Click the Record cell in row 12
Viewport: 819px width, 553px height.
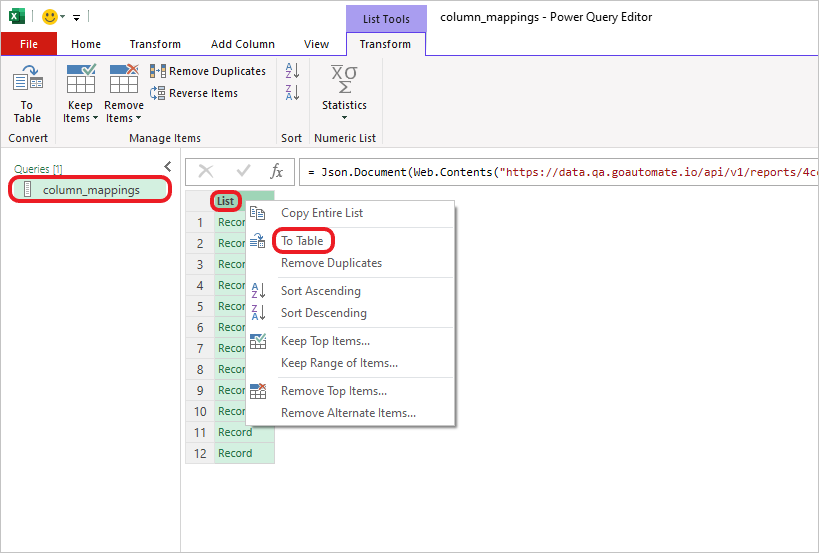pyautogui.click(x=244, y=453)
